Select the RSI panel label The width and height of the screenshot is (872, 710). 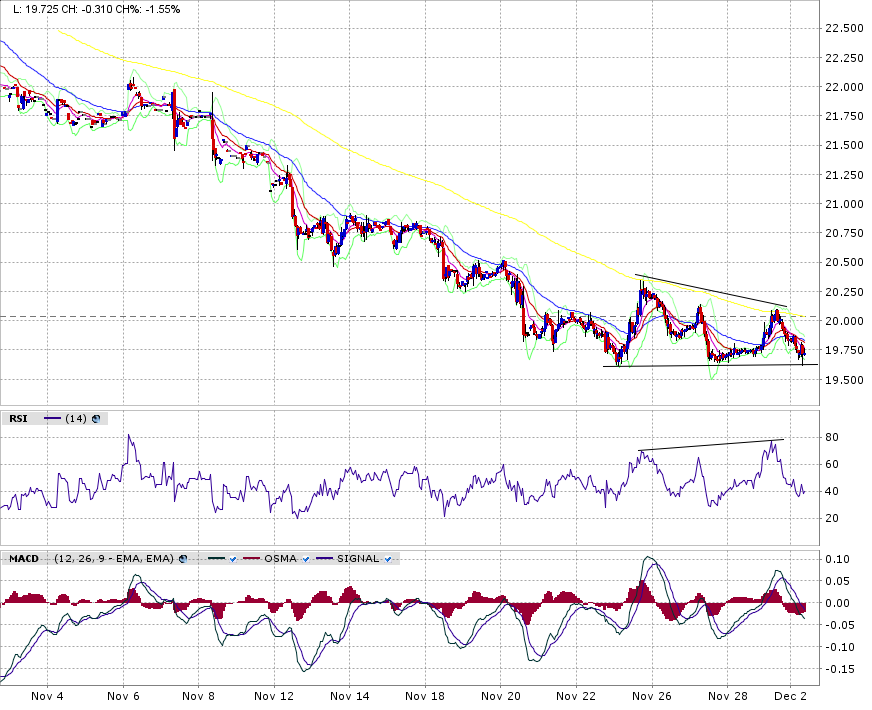tap(18, 419)
